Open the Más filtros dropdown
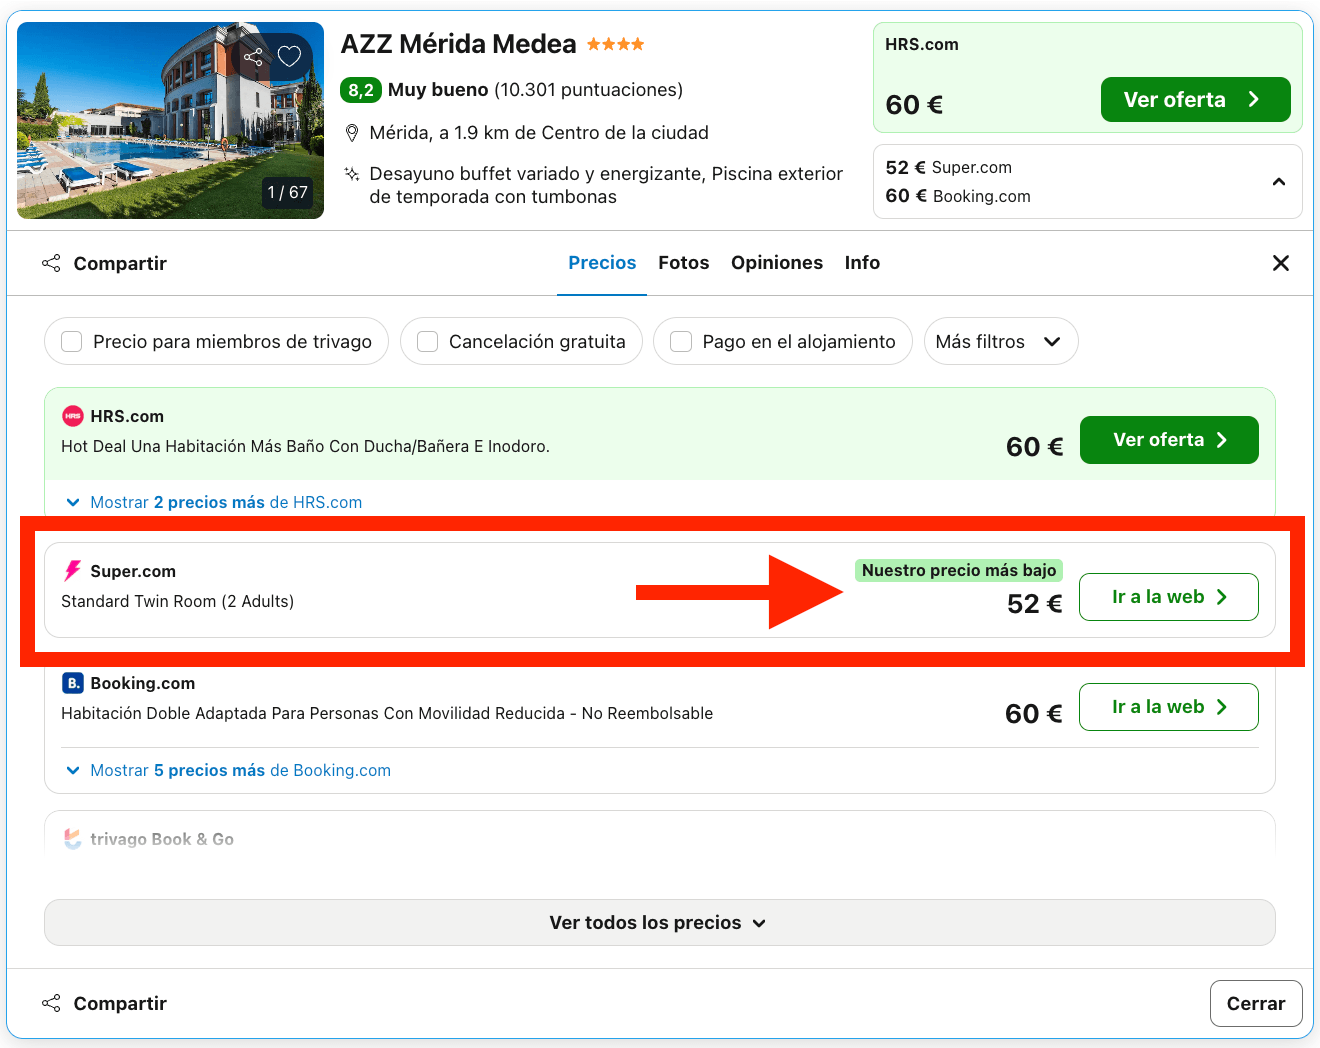This screenshot has width=1320, height=1048. 1000,342
